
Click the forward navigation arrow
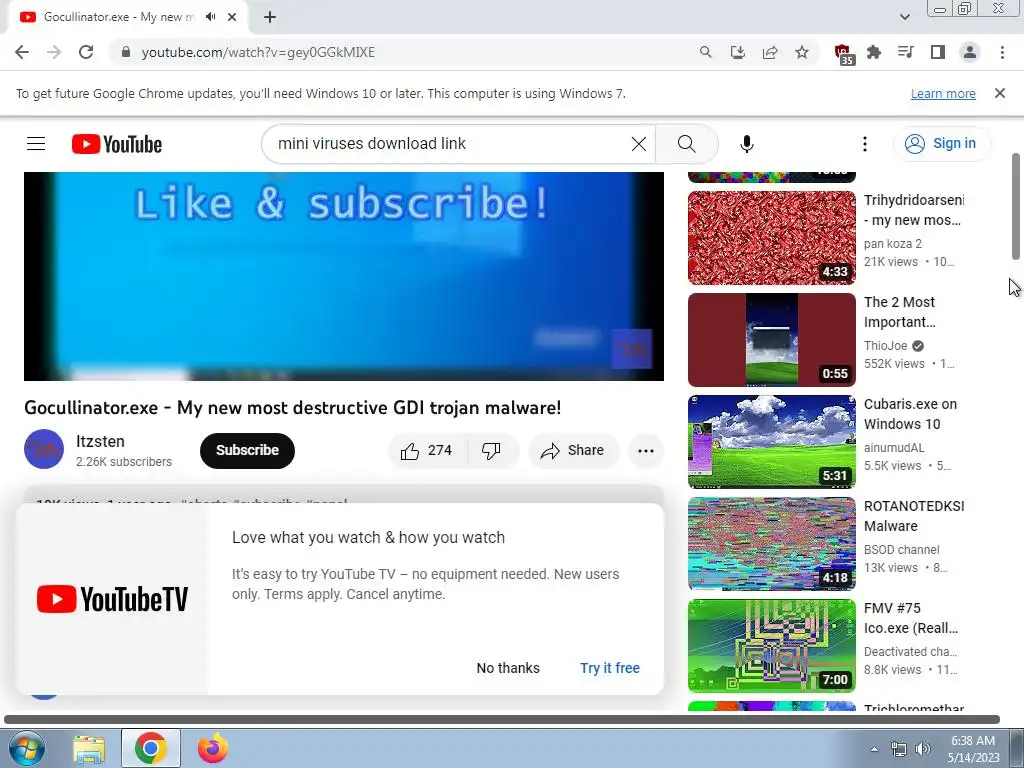click(54, 52)
